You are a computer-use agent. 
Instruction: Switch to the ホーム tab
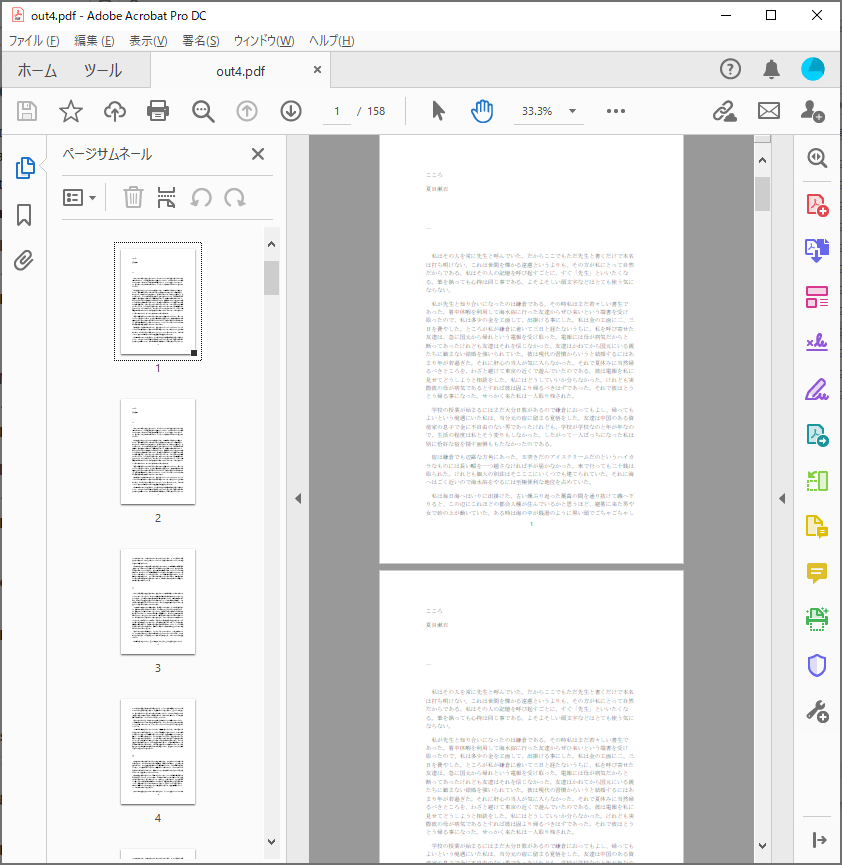point(37,71)
